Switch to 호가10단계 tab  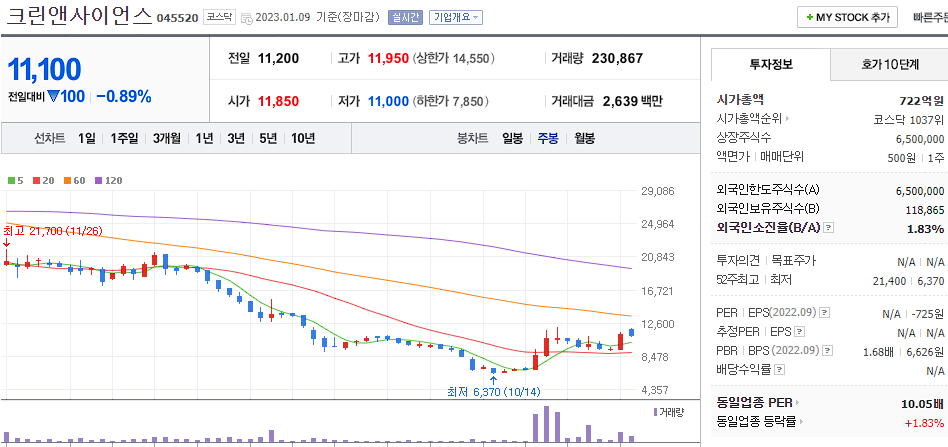coord(890,65)
